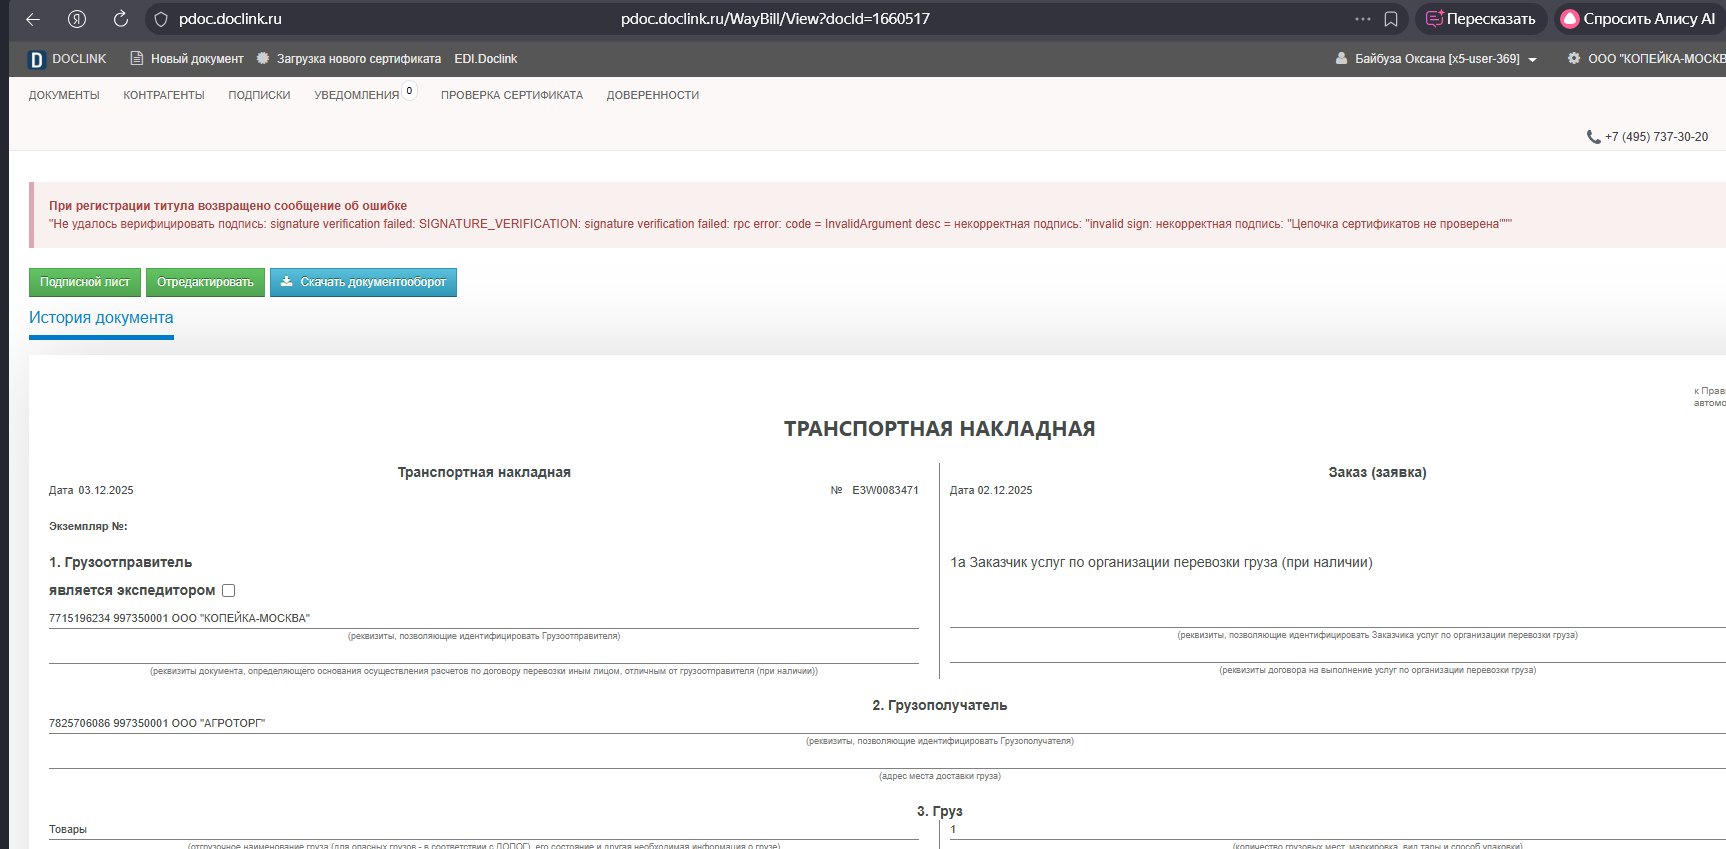Viewport: 1726px width, 849px height.
Task: Click the «1а Заказчик услуг по организации перевозки груза» heading
Action: [1161, 562]
